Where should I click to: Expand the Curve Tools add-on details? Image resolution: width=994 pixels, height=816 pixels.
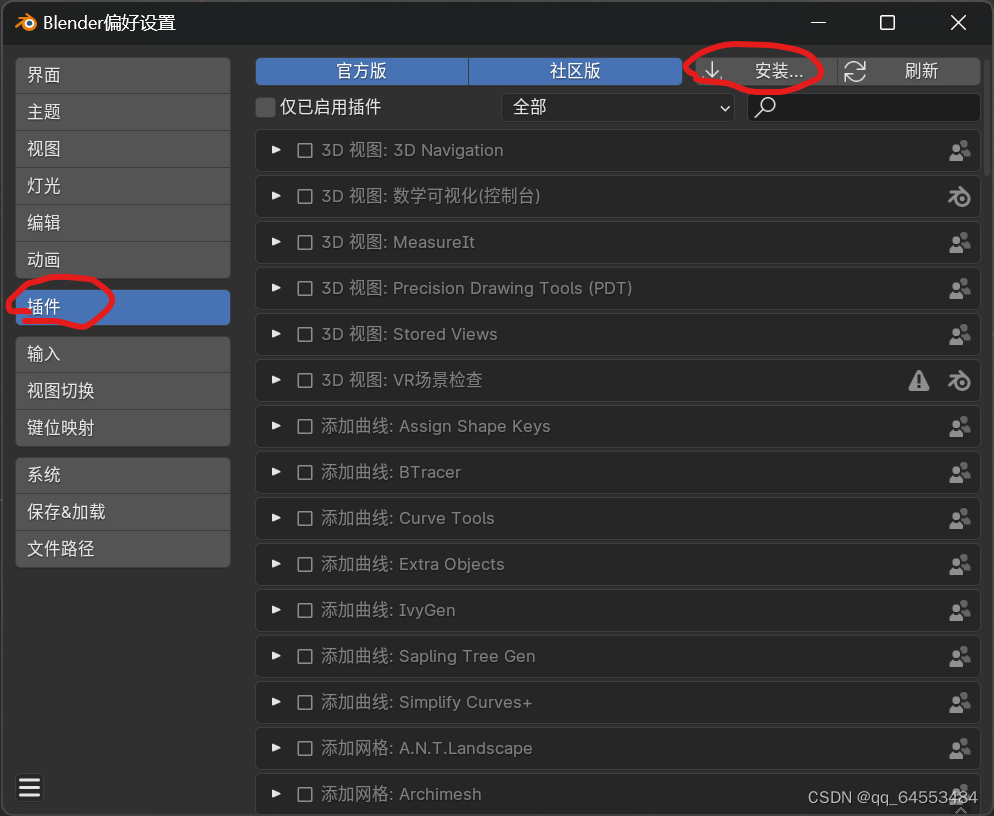click(276, 517)
